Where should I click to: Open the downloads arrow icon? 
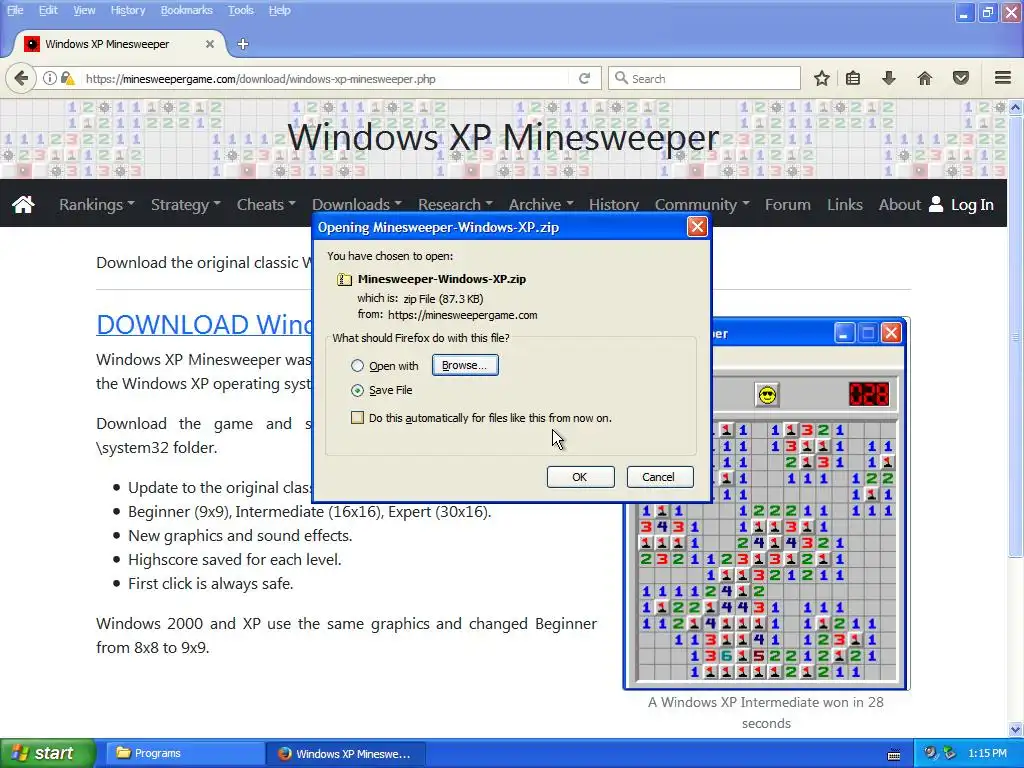(x=888, y=78)
